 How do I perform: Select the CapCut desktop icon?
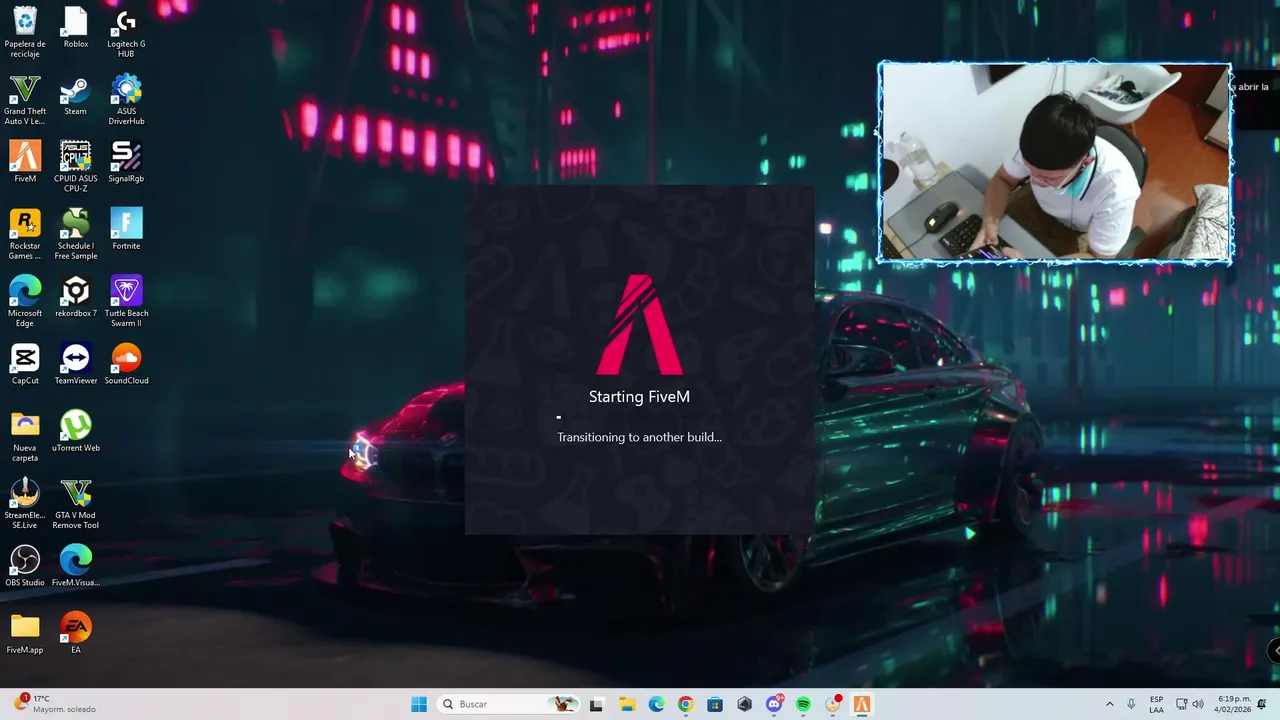click(25, 364)
